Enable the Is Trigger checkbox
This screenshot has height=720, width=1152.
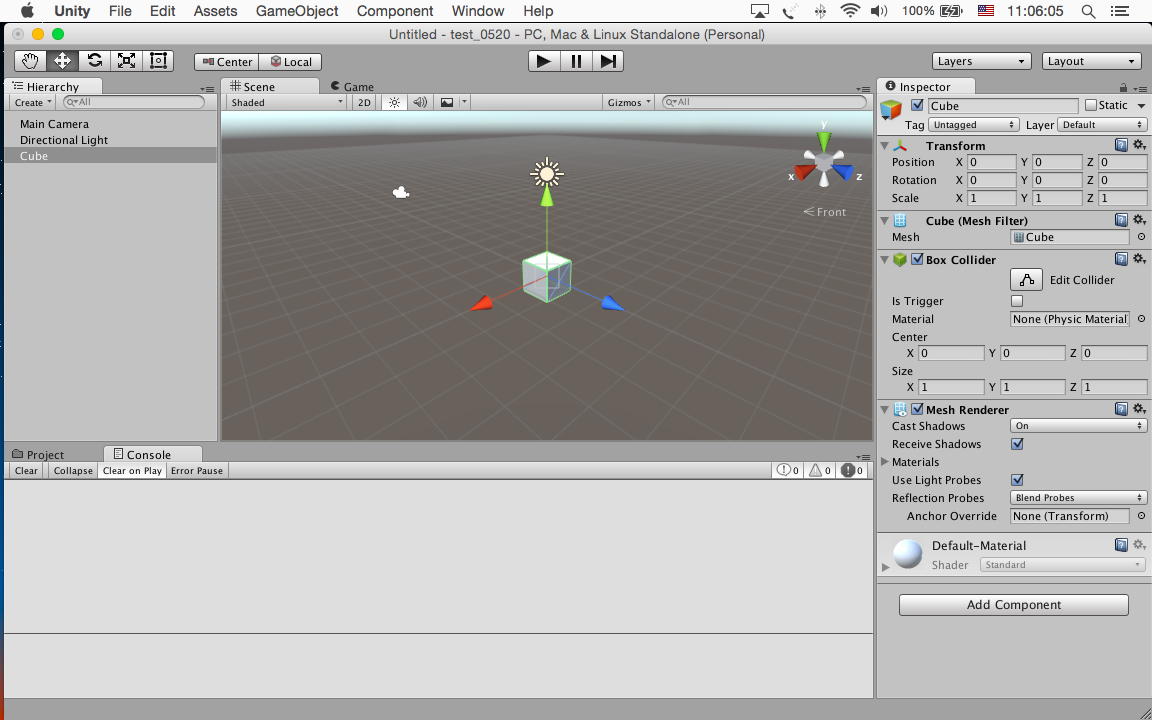1017,301
